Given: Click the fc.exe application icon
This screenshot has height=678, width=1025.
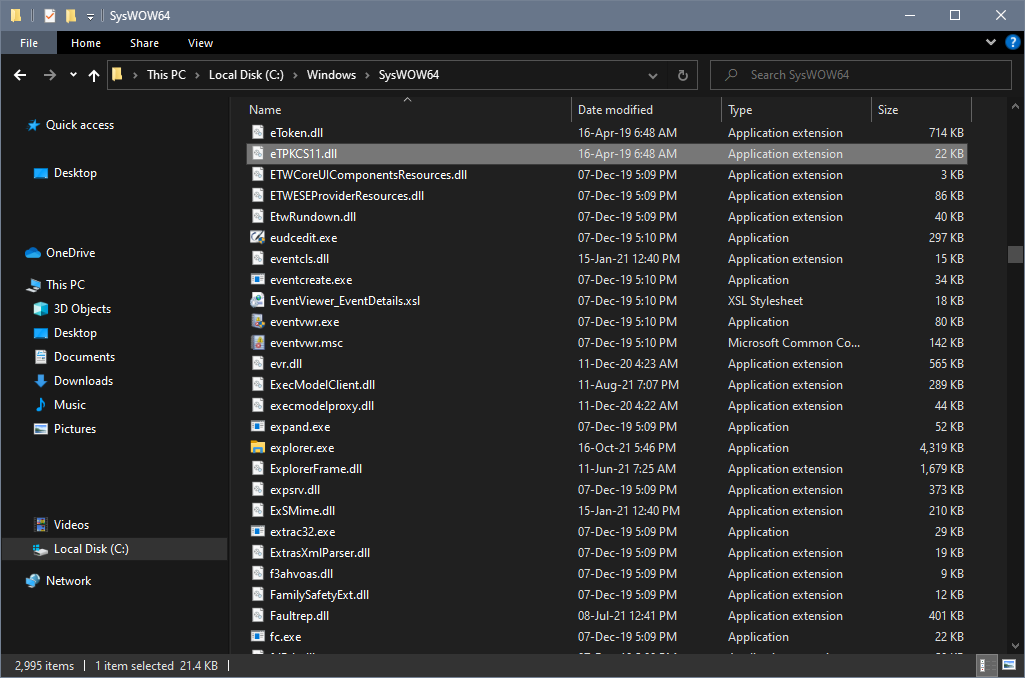Looking at the screenshot, I should (258, 637).
